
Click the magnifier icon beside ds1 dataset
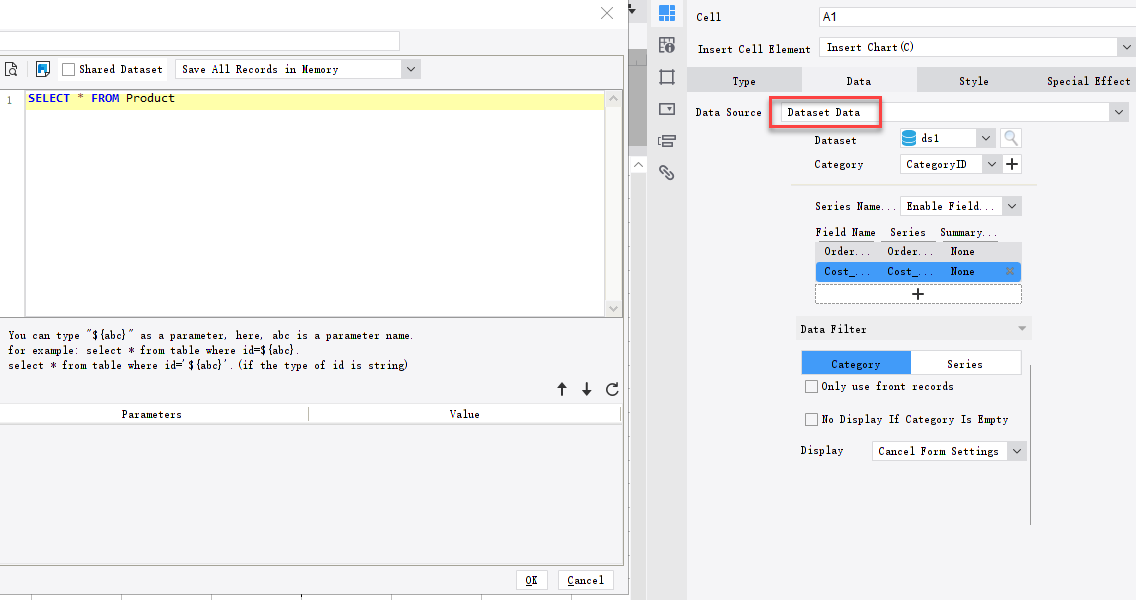pyautogui.click(x=1011, y=138)
